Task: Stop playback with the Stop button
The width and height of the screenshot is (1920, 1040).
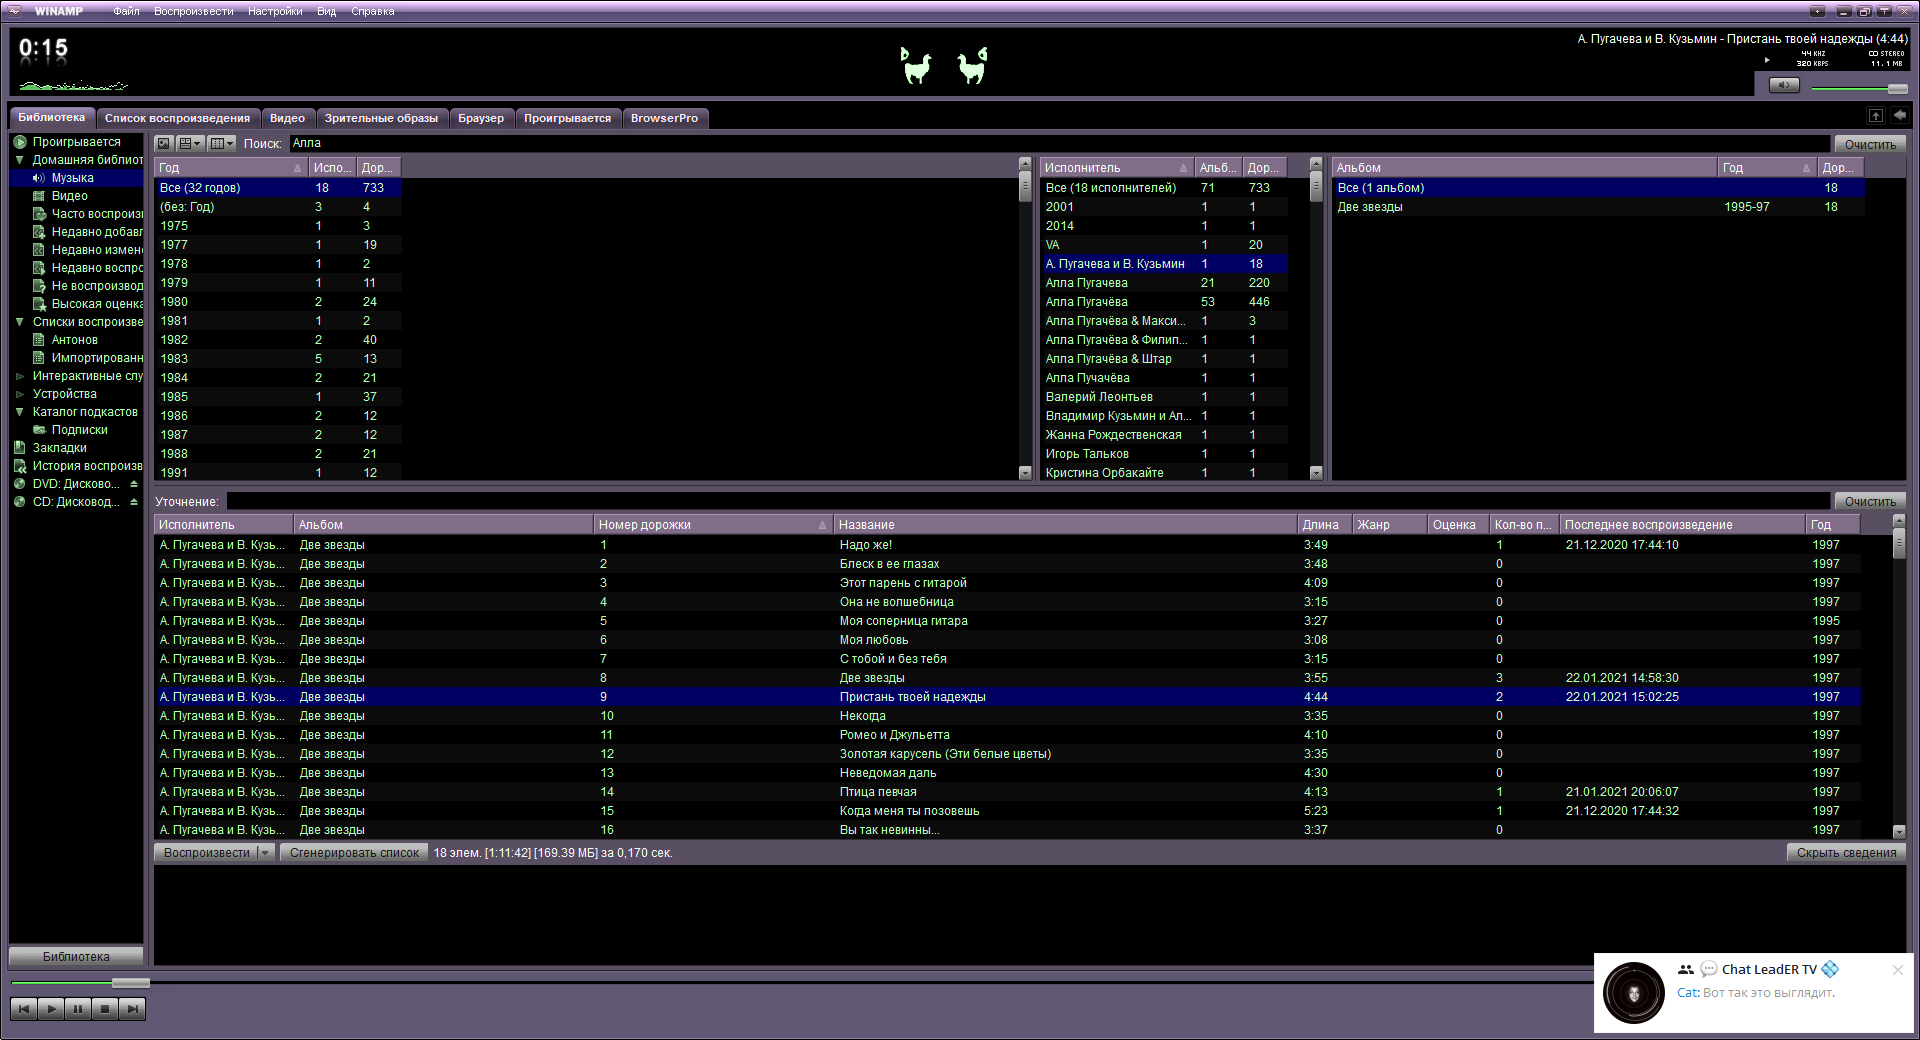Action: click(105, 1009)
